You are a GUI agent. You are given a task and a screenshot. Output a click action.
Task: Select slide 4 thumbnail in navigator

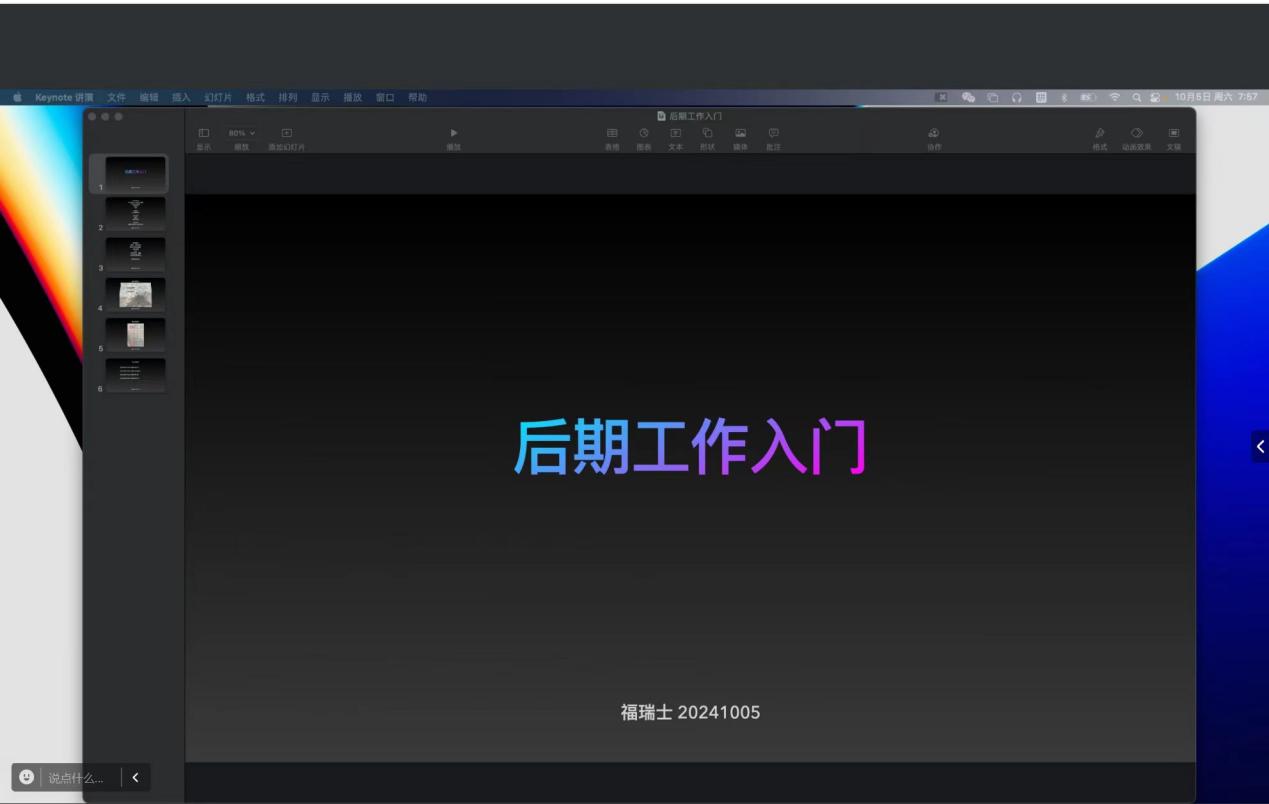click(135, 295)
